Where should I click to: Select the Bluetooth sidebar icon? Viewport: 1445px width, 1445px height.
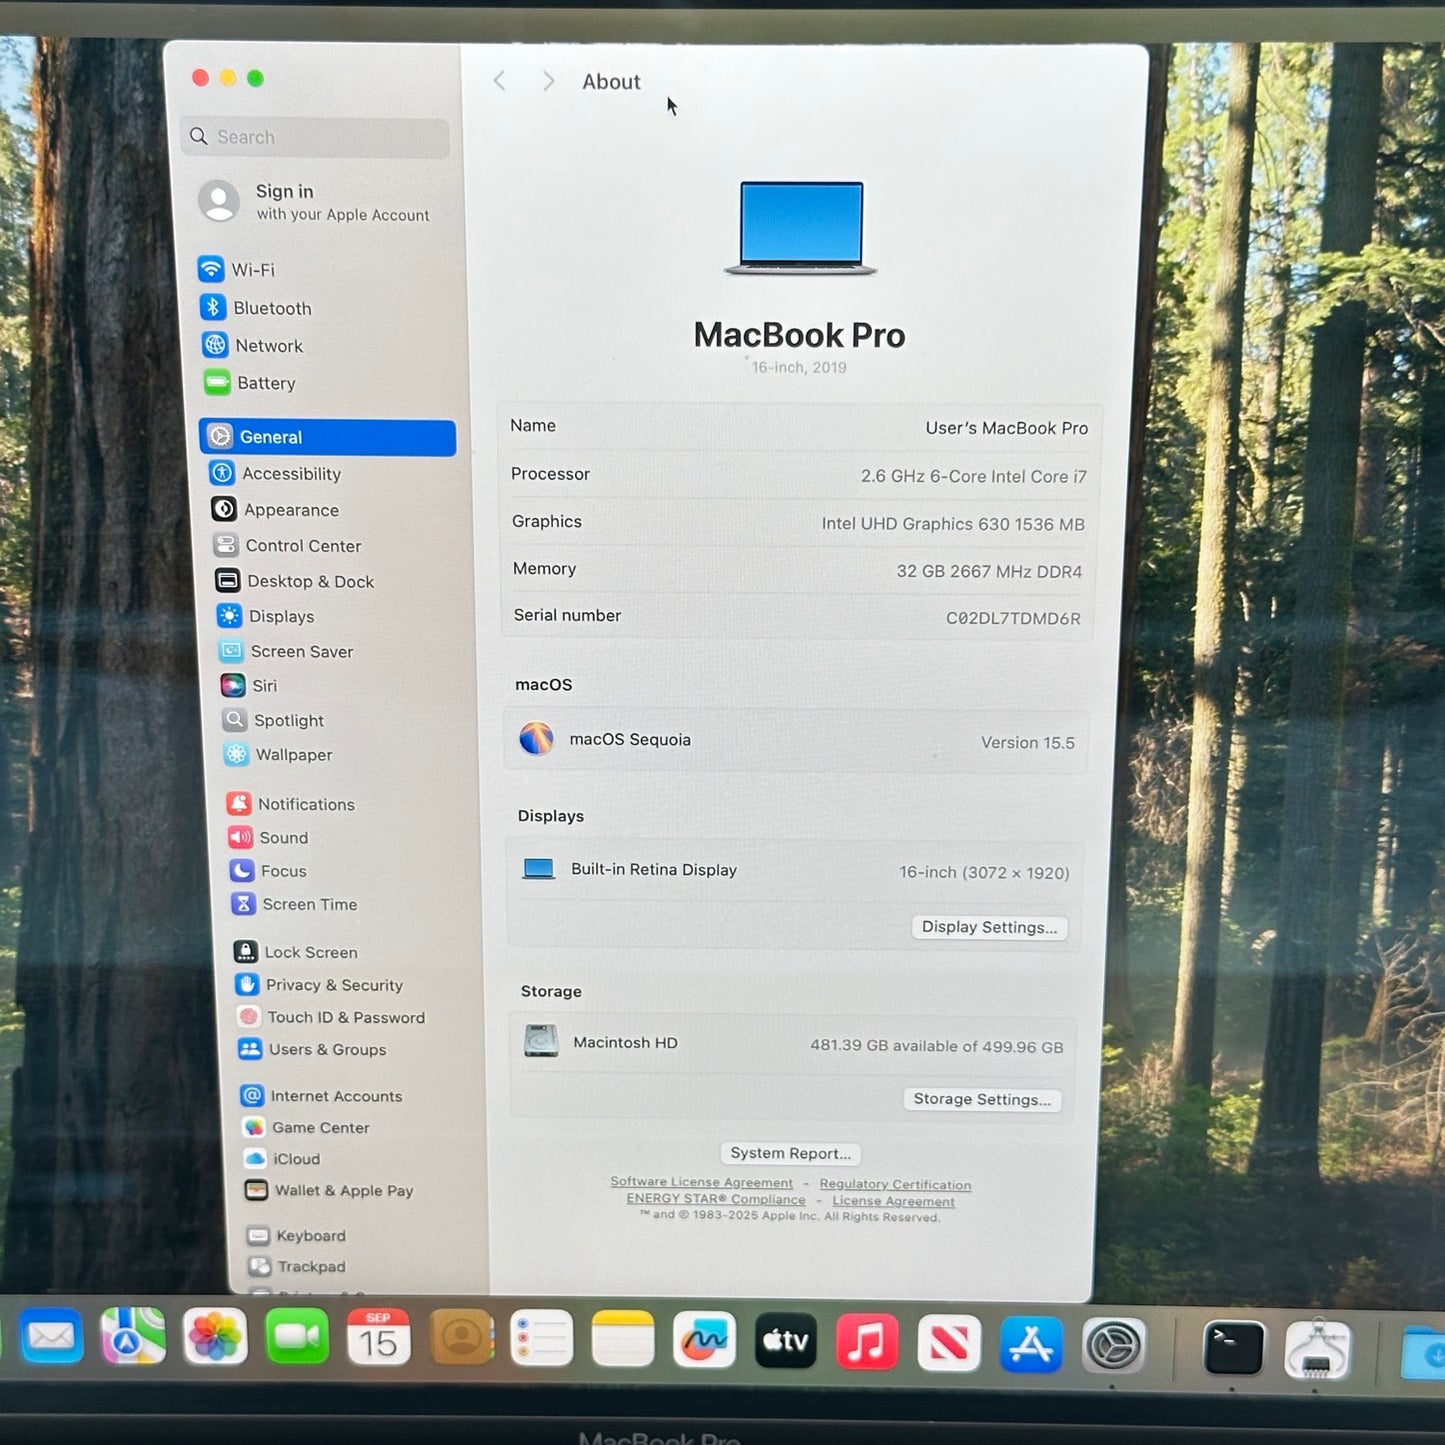click(212, 308)
